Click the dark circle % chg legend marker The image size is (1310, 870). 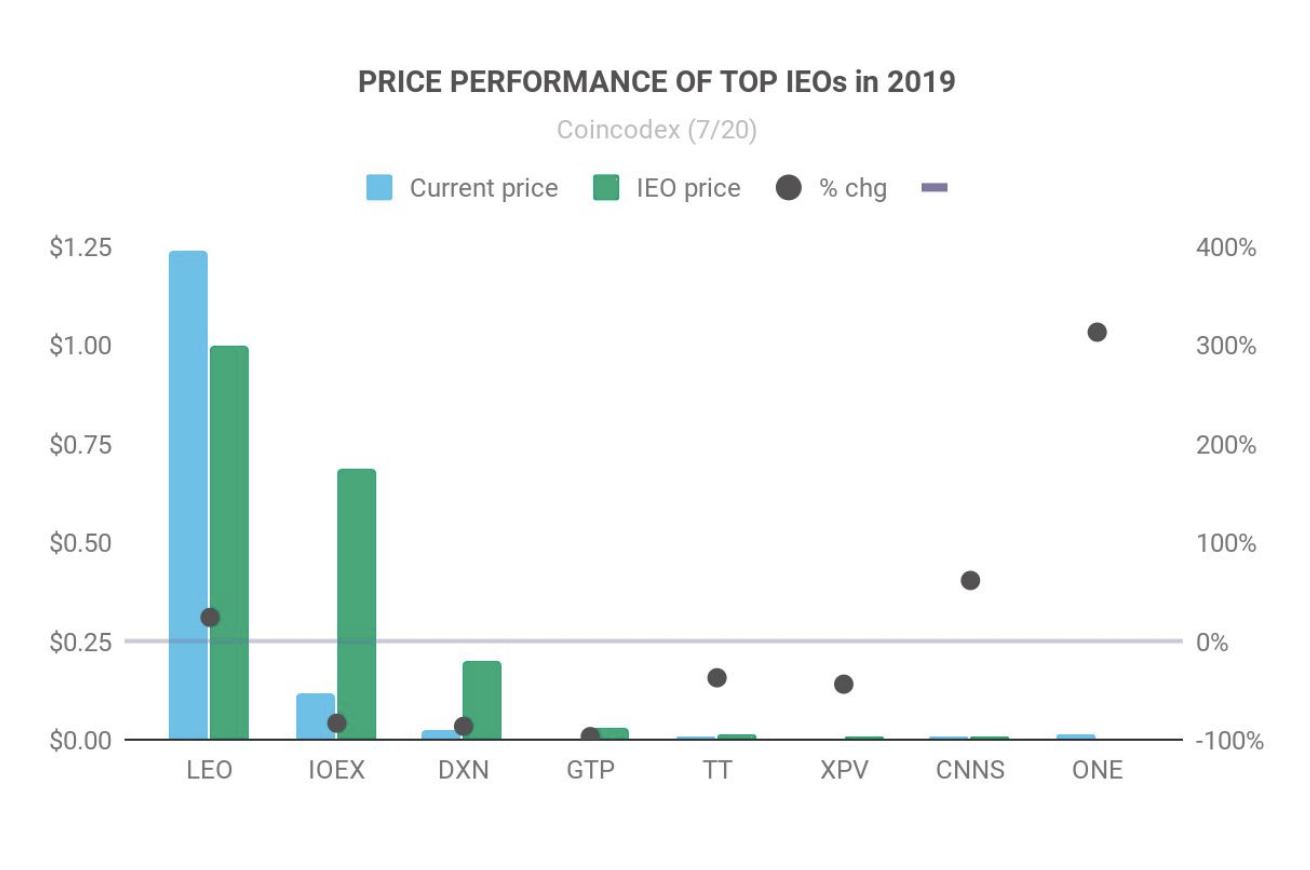tap(789, 188)
